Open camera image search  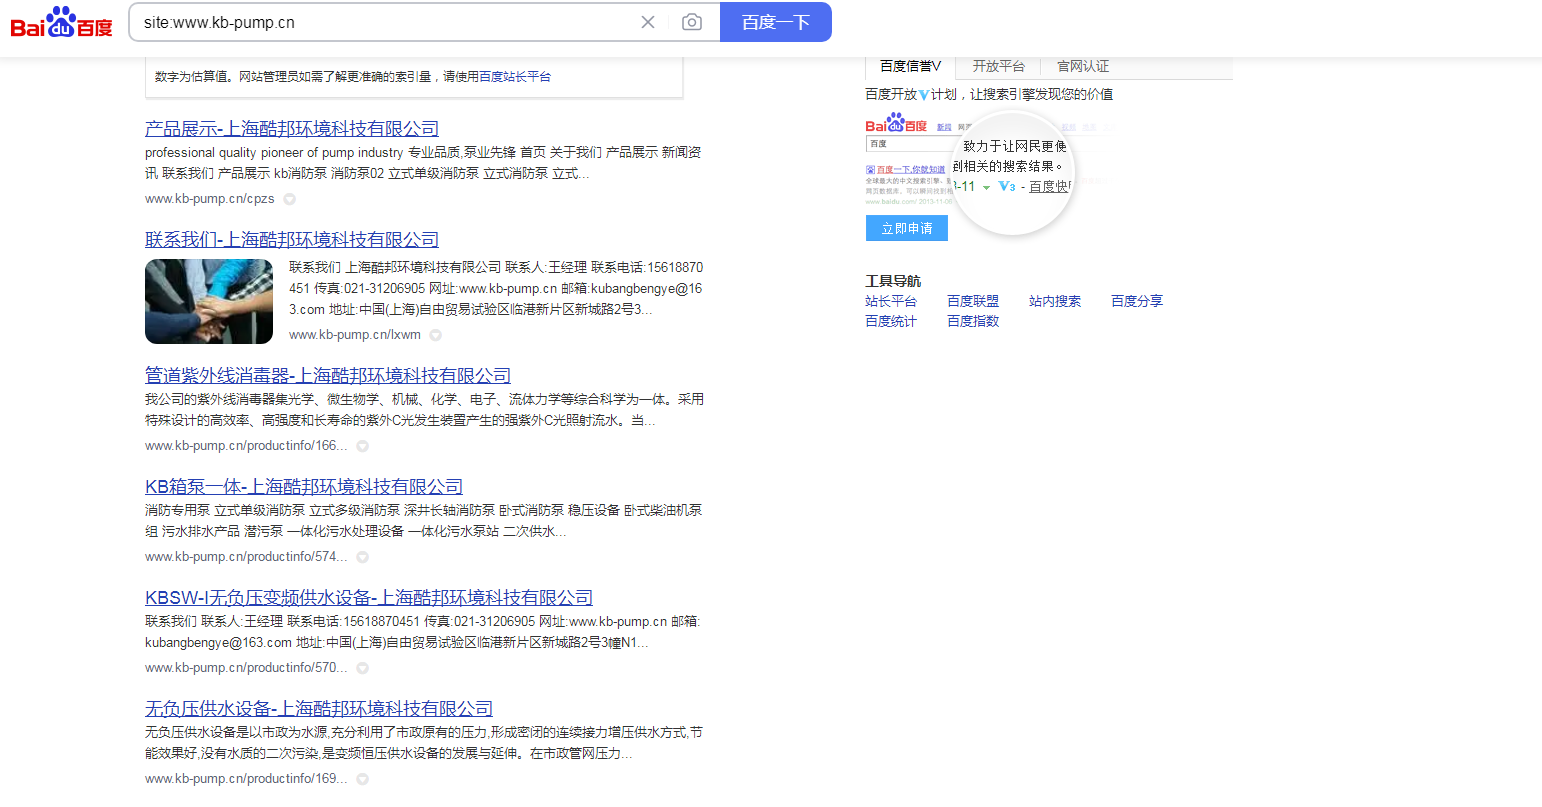click(692, 22)
